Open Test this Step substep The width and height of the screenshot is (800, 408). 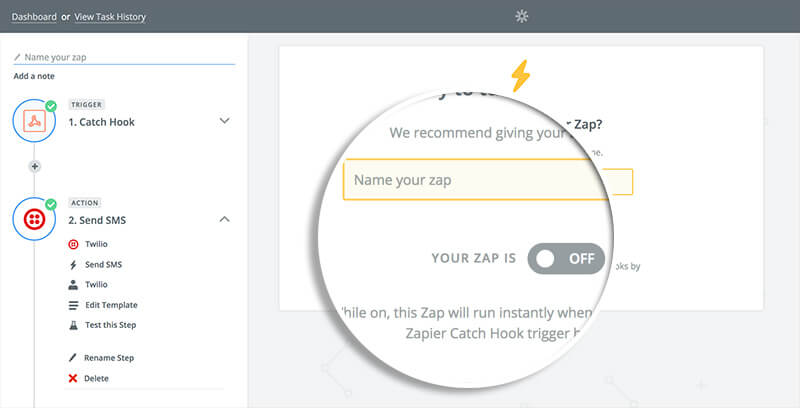[x=110, y=325]
